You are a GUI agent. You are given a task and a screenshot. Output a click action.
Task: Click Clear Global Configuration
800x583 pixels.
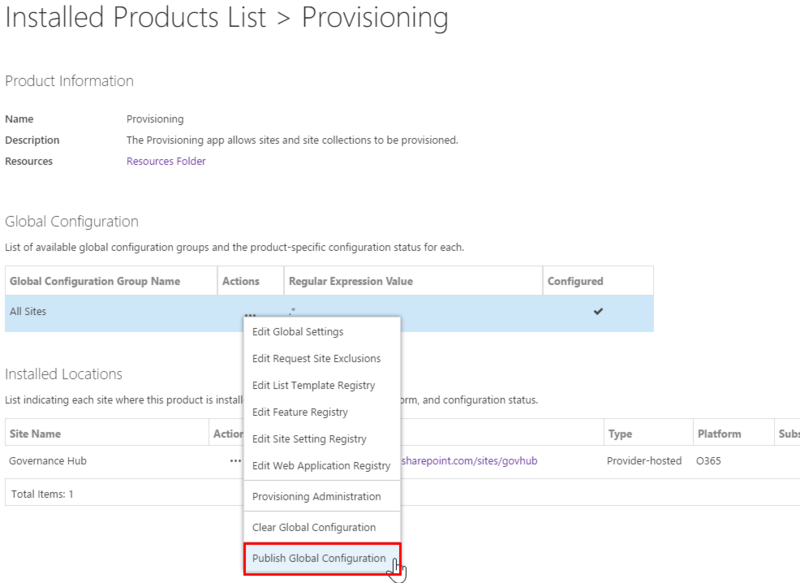pos(314,527)
